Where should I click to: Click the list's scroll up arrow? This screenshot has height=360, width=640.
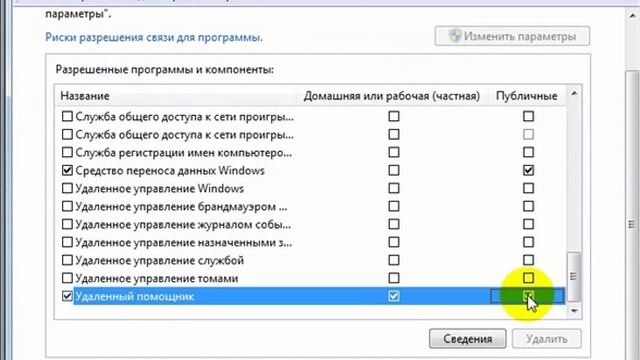[574, 93]
